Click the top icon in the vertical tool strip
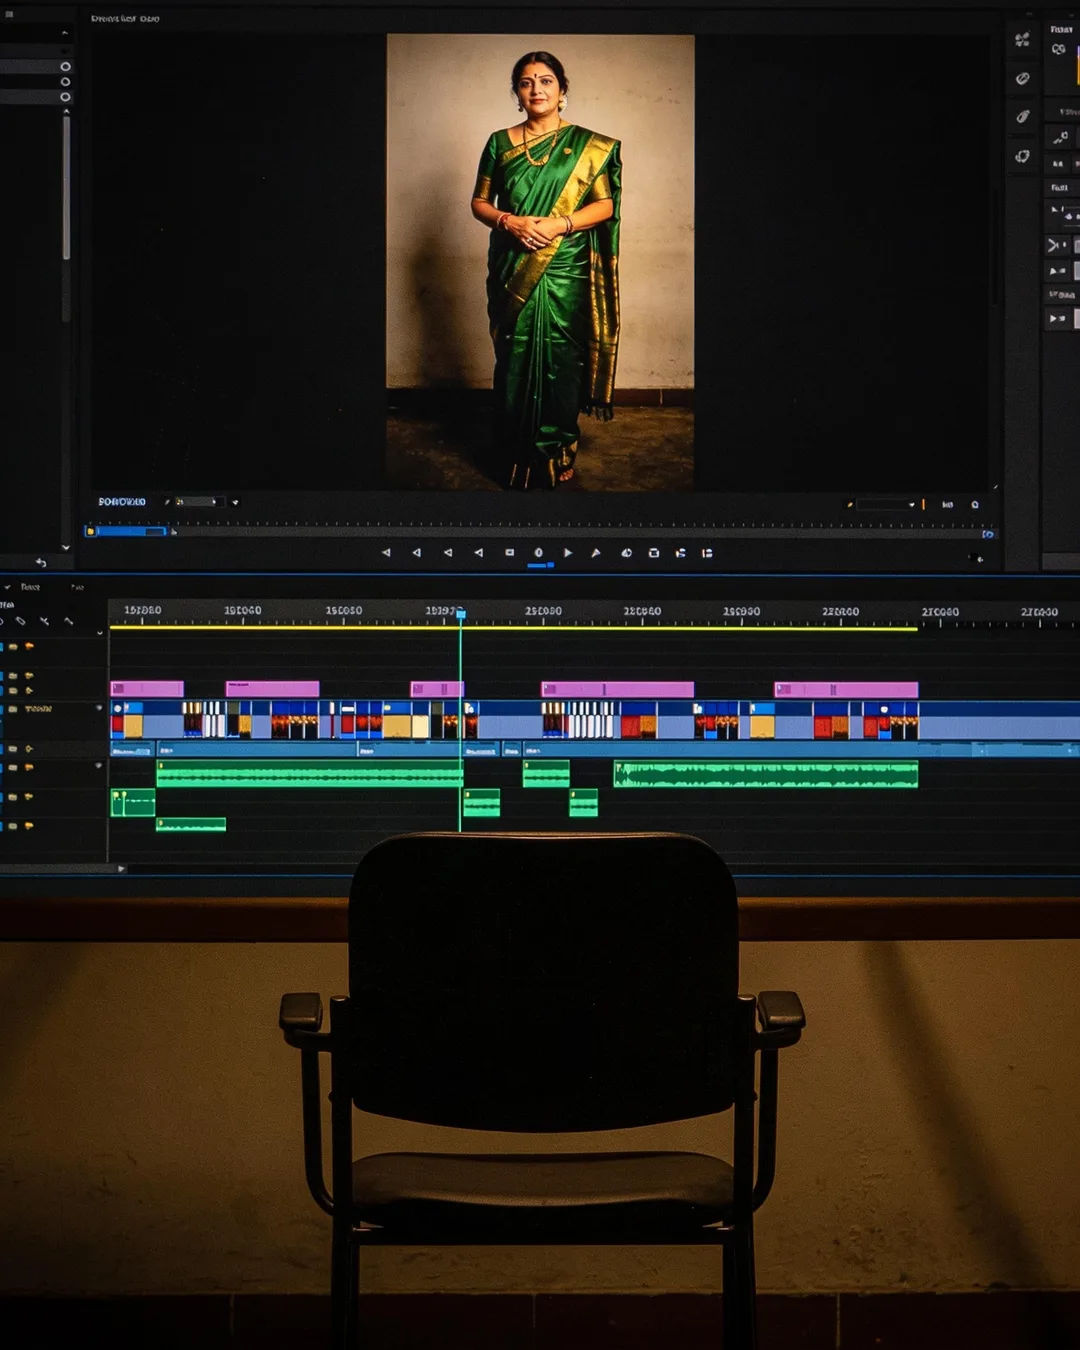Viewport: 1080px width, 1350px height. (x=1022, y=40)
